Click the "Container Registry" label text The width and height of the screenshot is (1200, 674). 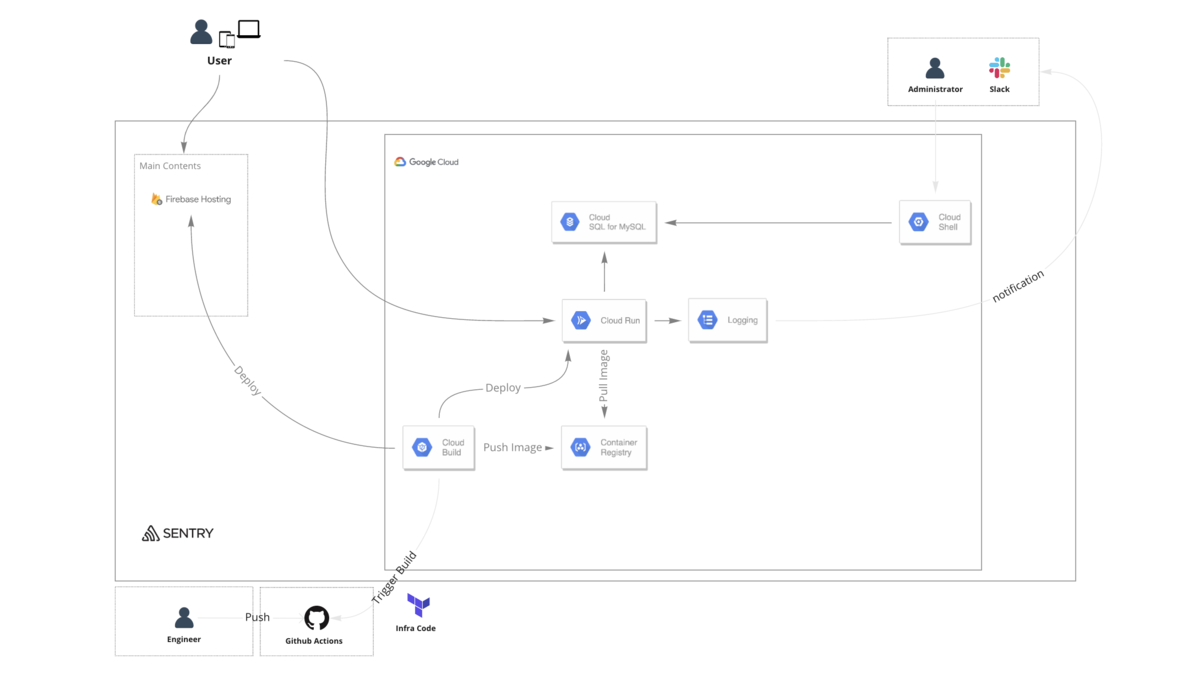(x=618, y=447)
